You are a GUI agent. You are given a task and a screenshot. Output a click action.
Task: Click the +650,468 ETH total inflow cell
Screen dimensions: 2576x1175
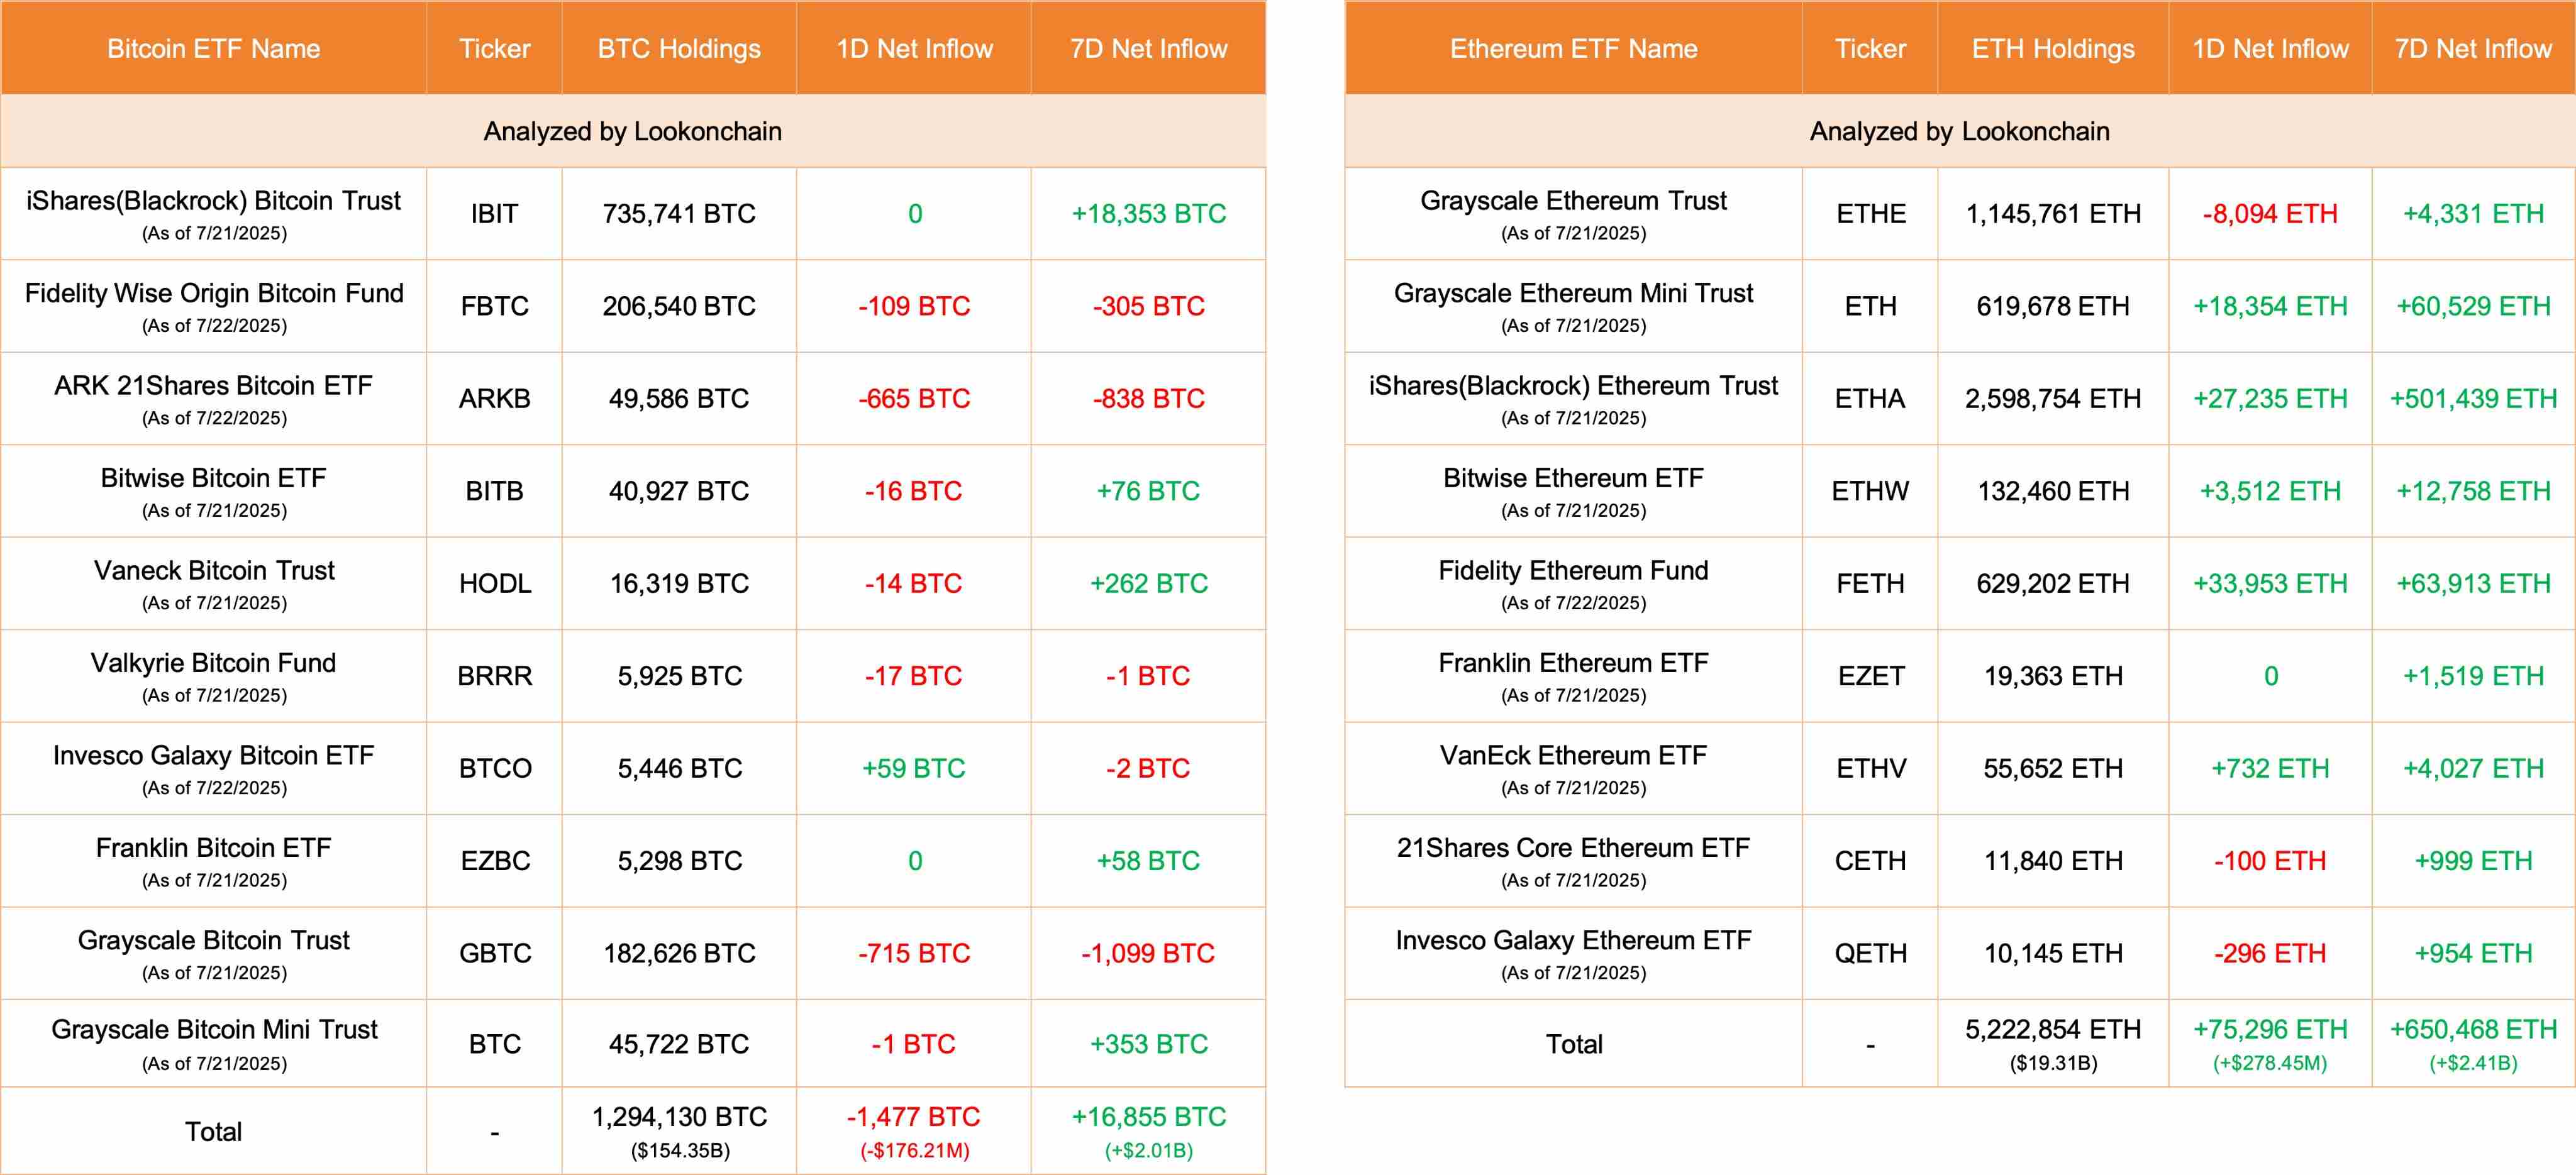click(x=2473, y=1043)
